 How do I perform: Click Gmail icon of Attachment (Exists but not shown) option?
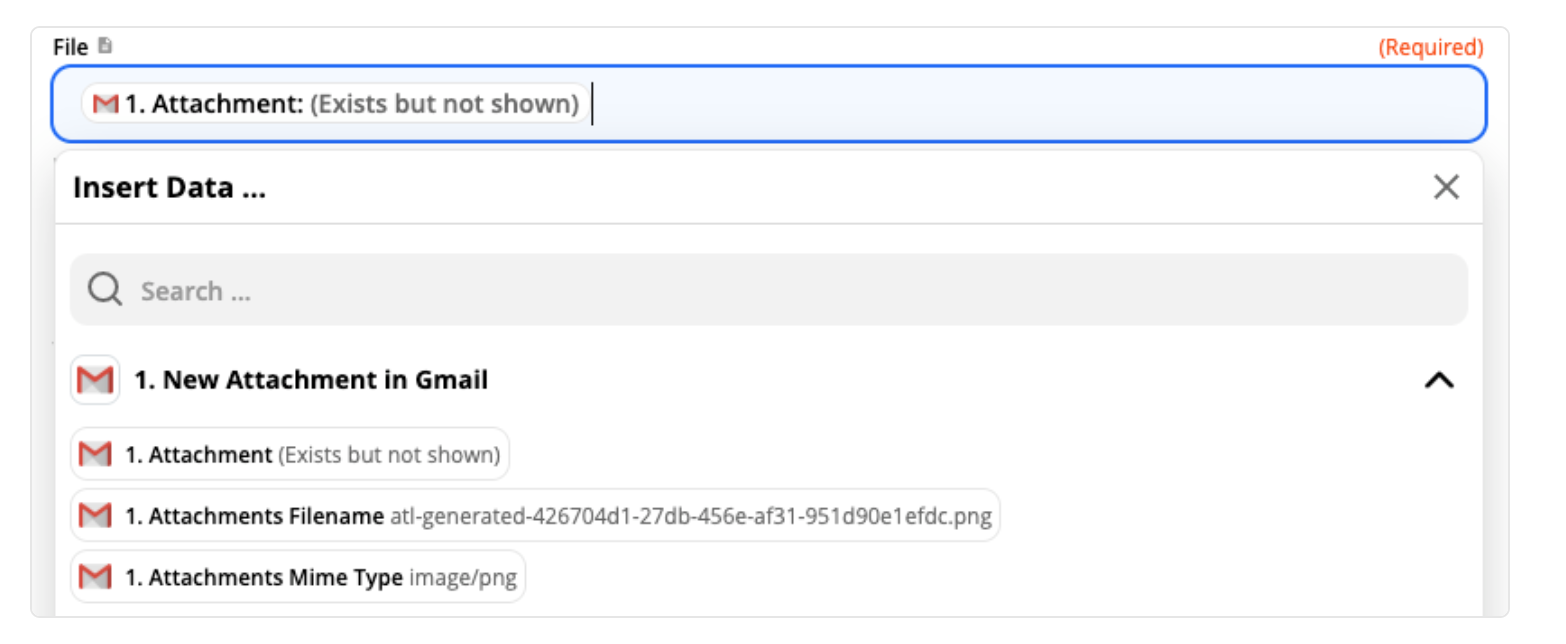click(95, 454)
